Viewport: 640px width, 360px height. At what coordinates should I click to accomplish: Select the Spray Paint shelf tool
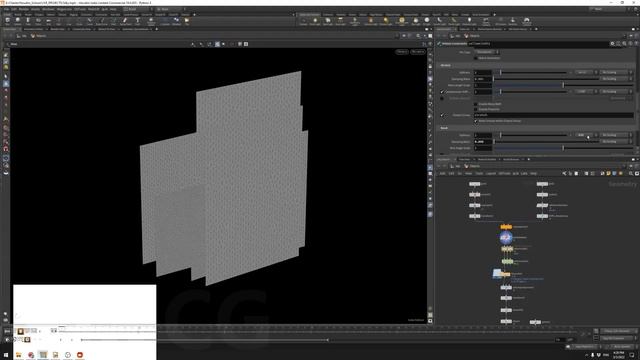[x=125, y=21]
